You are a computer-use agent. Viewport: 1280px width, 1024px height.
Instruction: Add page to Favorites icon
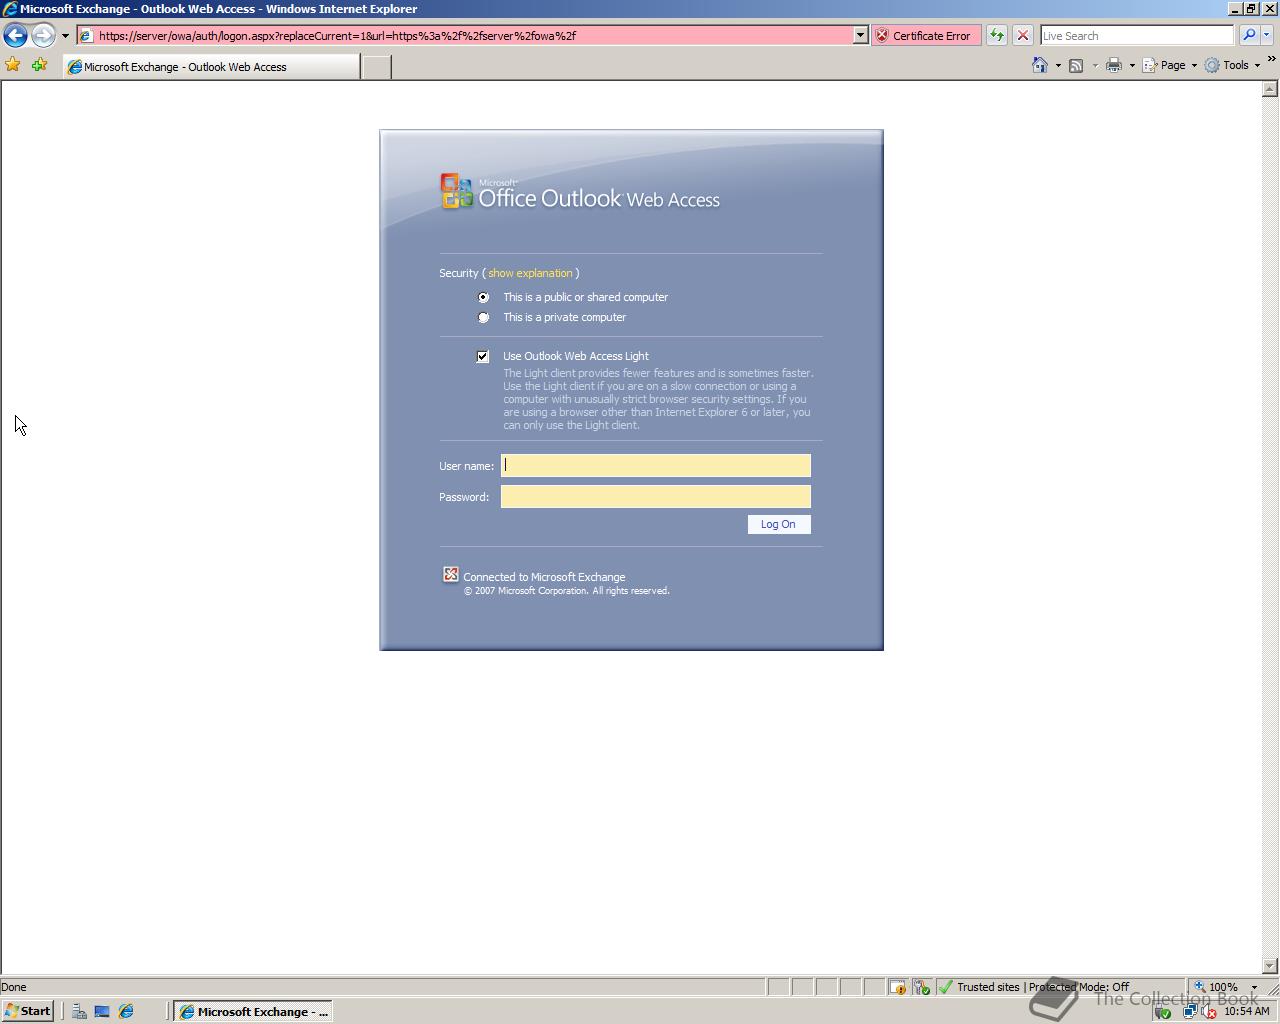pyautogui.click(x=39, y=65)
